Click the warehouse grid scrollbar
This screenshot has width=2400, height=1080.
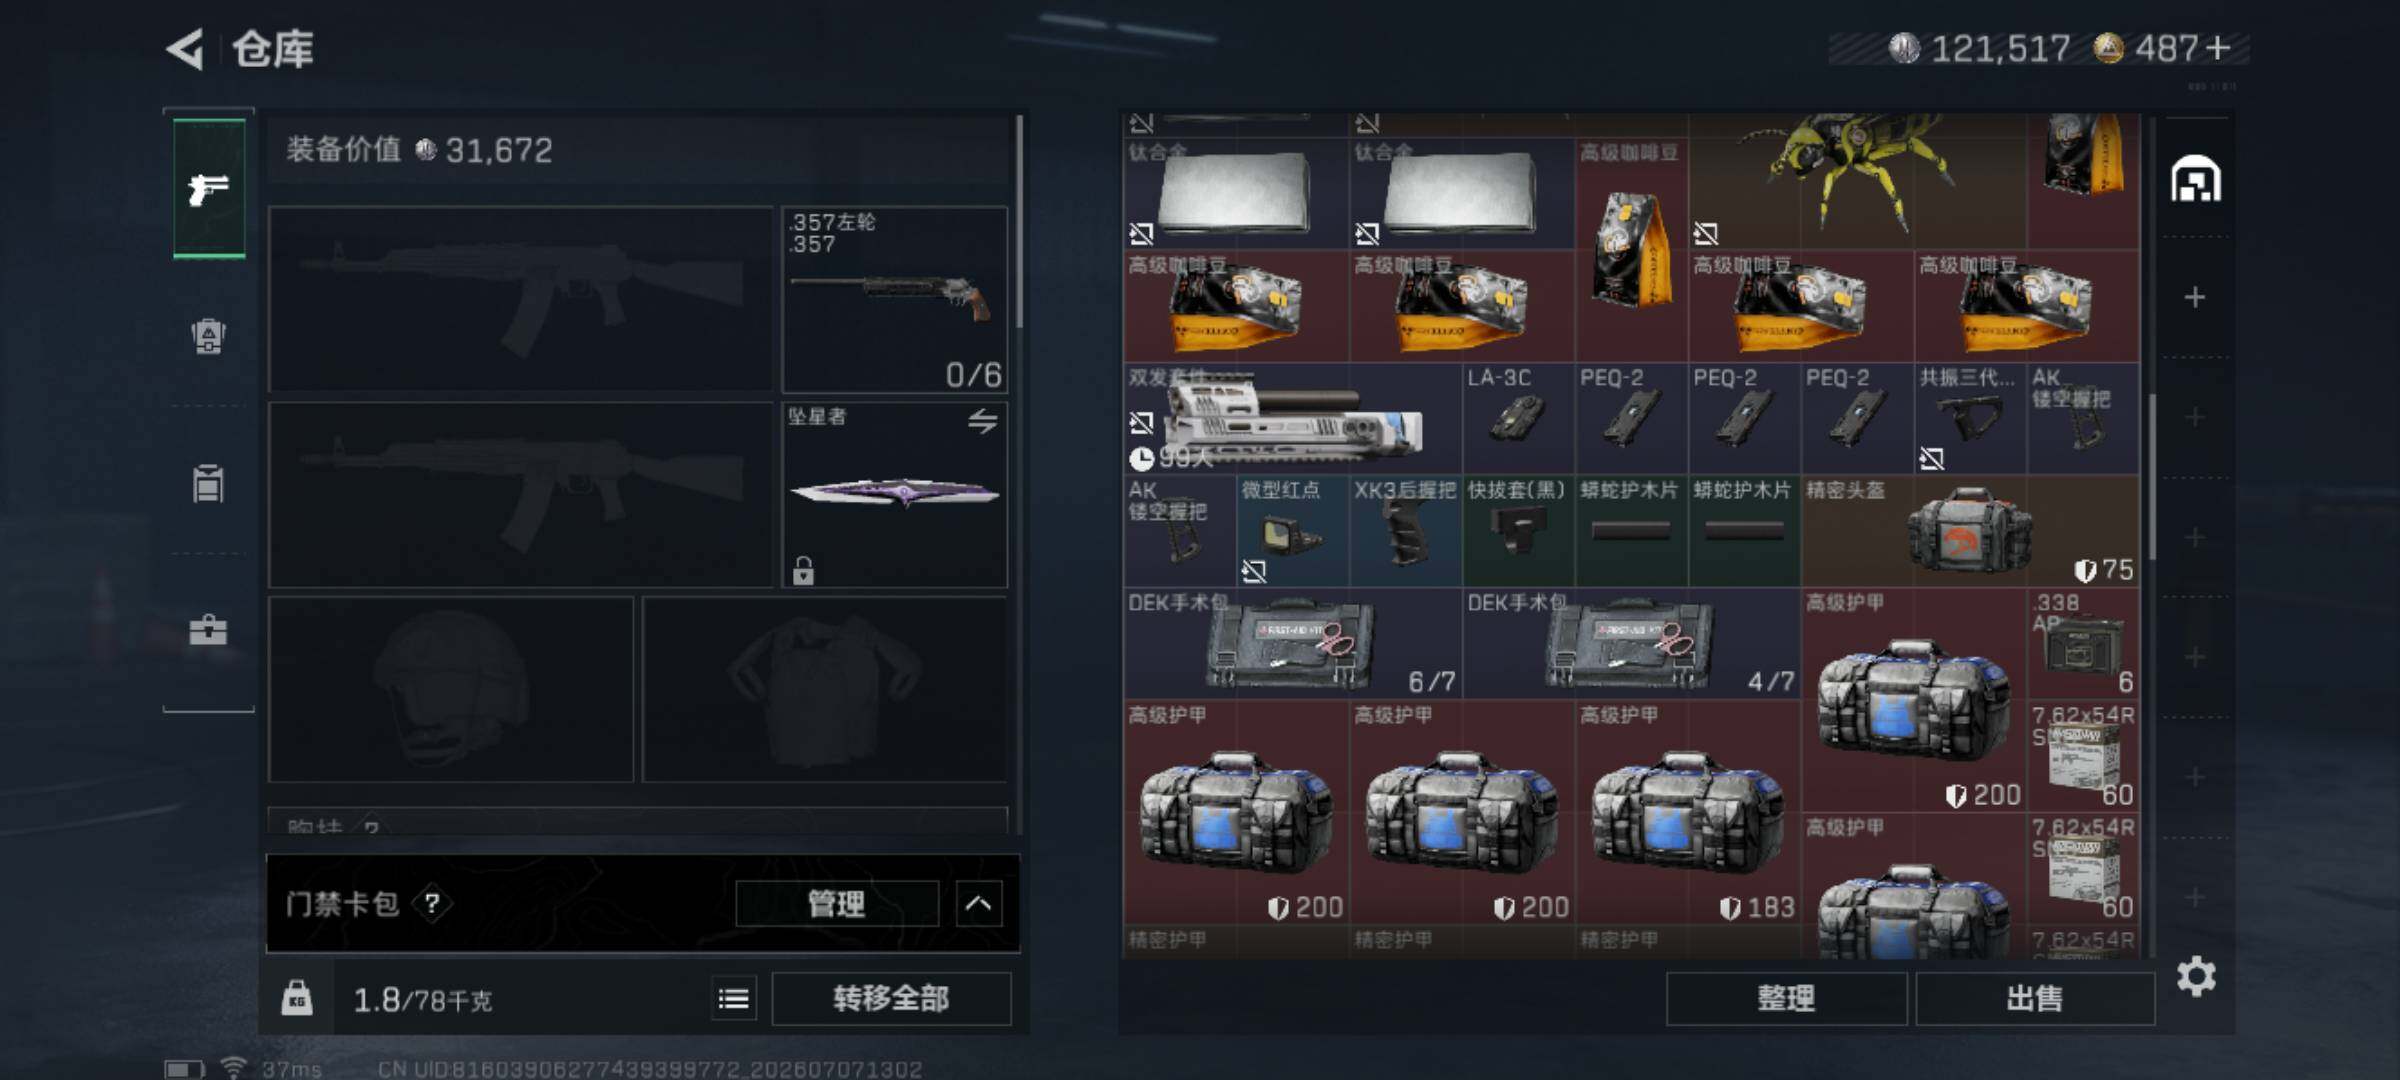click(x=2151, y=476)
